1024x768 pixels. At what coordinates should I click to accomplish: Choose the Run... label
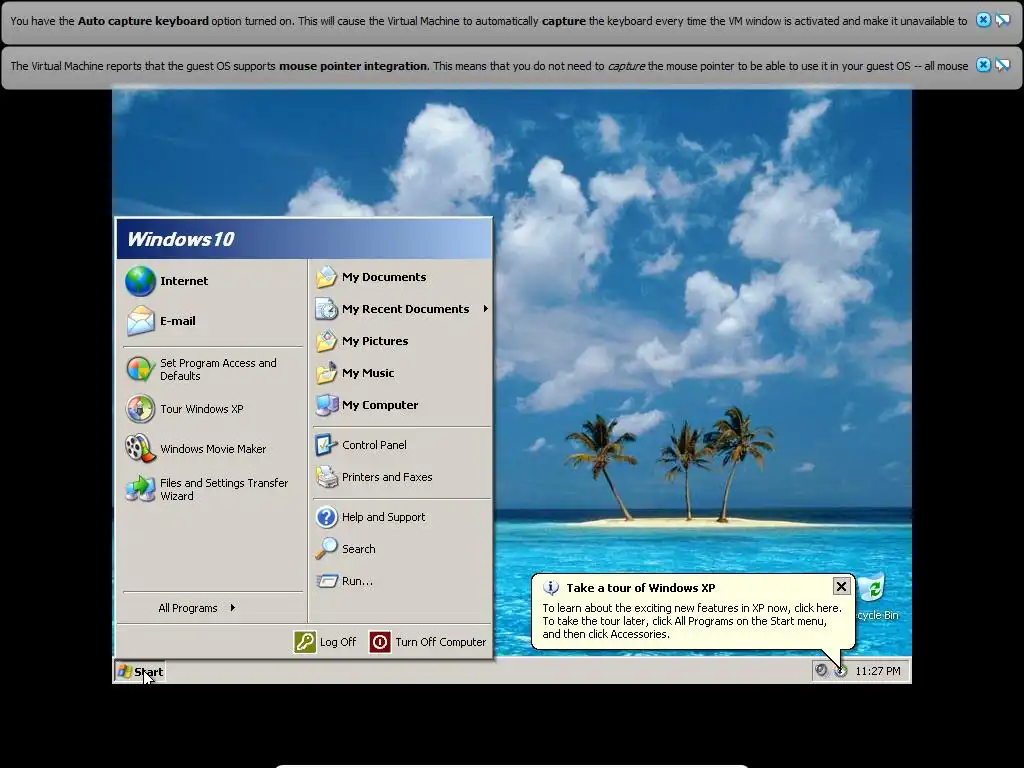pyautogui.click(x=357, y=581)
